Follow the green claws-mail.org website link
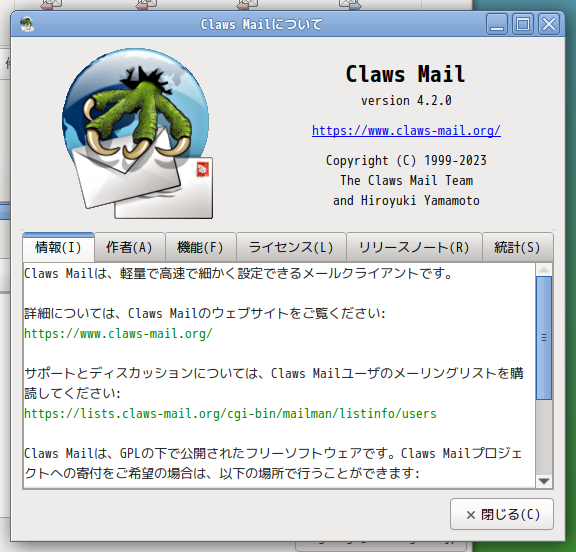Image resolution: width=576 pixels, height=552 pixels. click(x=118, y=333)
